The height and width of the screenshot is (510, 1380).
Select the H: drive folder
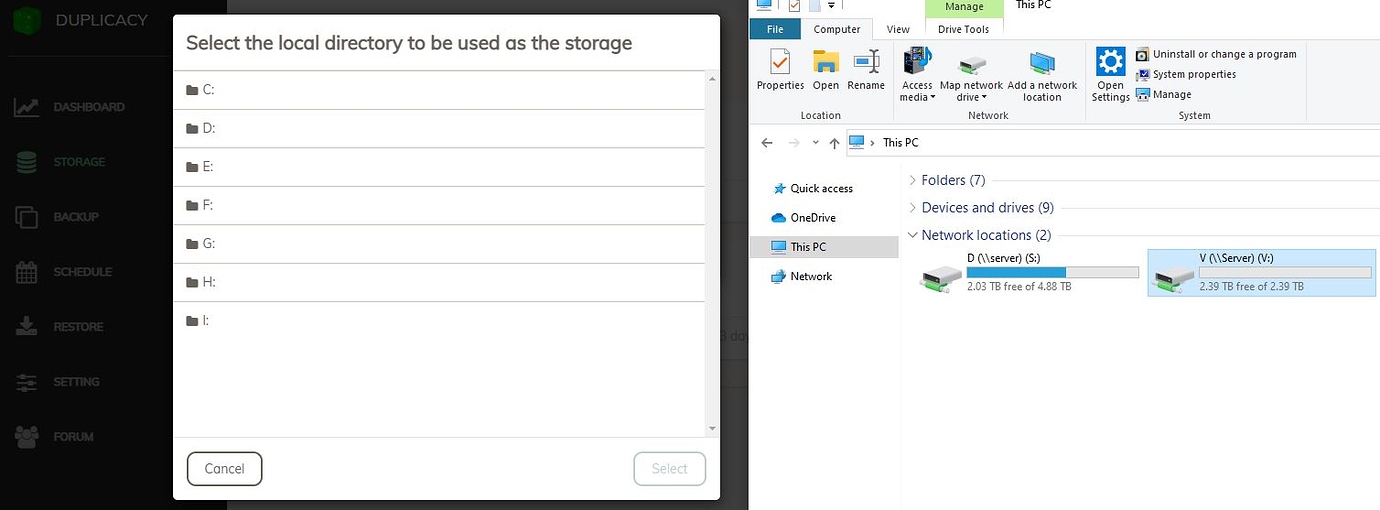pos(439,282)
